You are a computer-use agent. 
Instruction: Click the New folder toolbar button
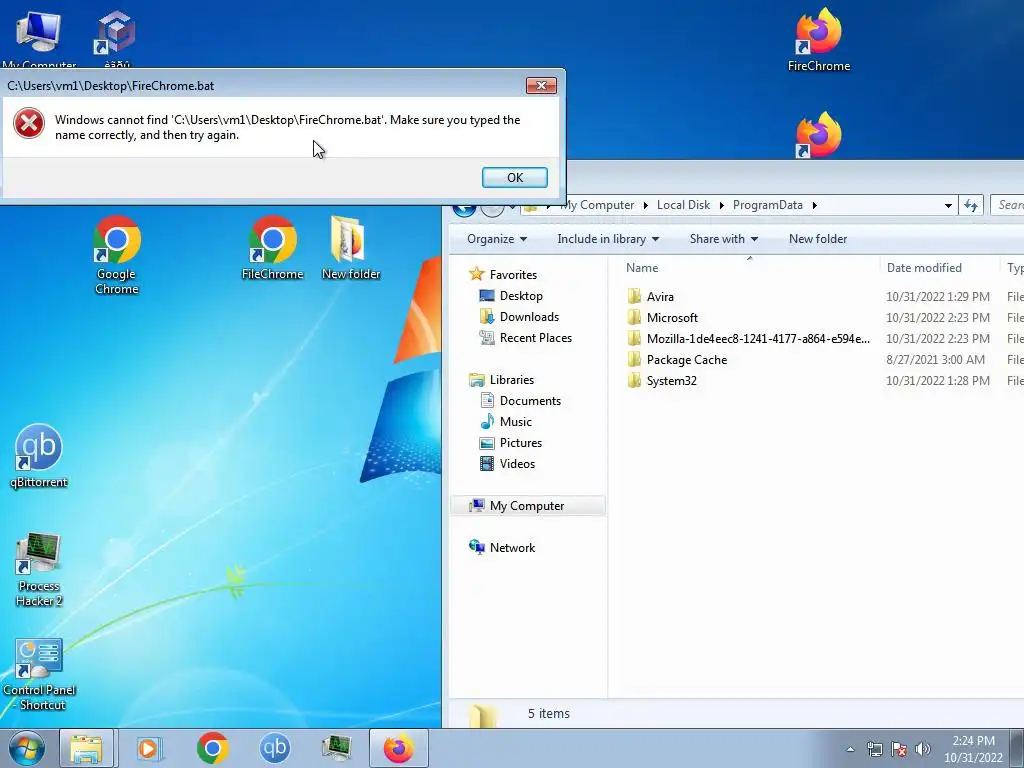point(818,239)
